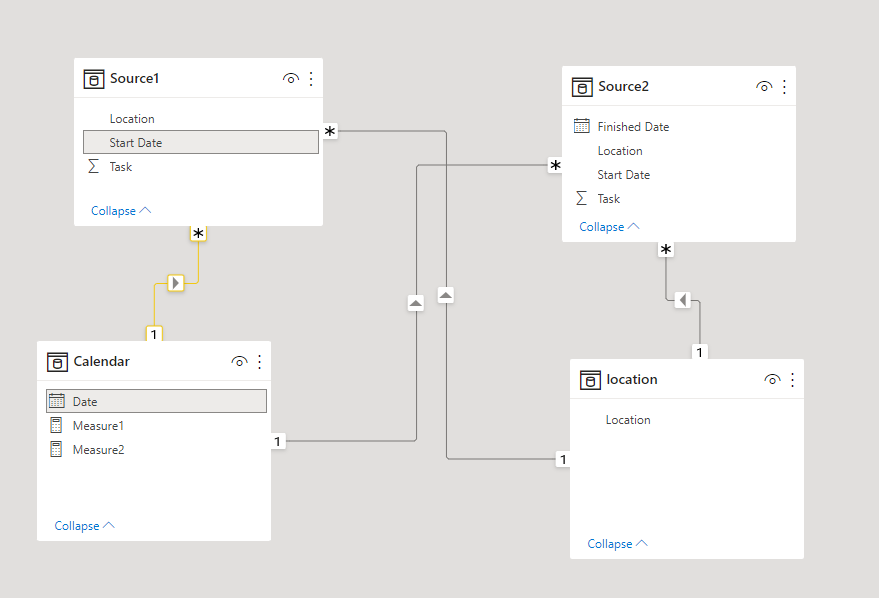This screenshot has width=879, height=598.
Task: Click the calendar icon beside Date field
Action: [57, 401]
